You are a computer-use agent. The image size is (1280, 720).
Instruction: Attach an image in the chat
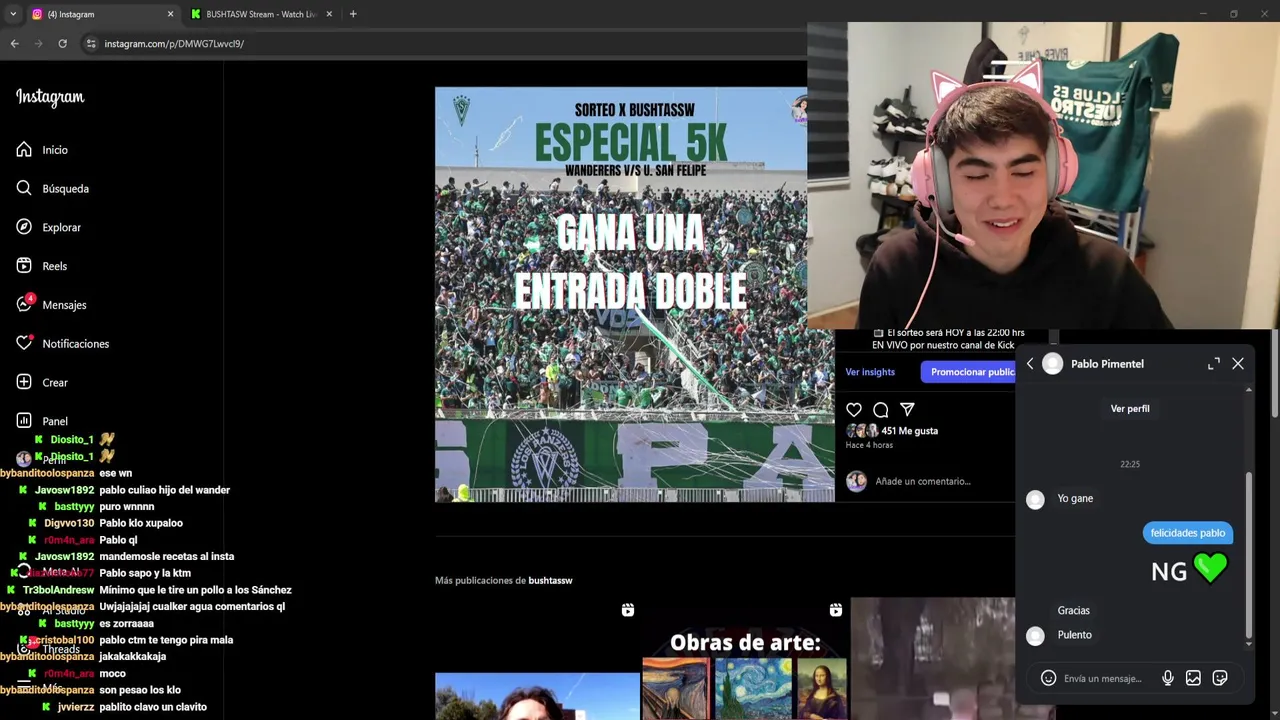pos(1193,678)
